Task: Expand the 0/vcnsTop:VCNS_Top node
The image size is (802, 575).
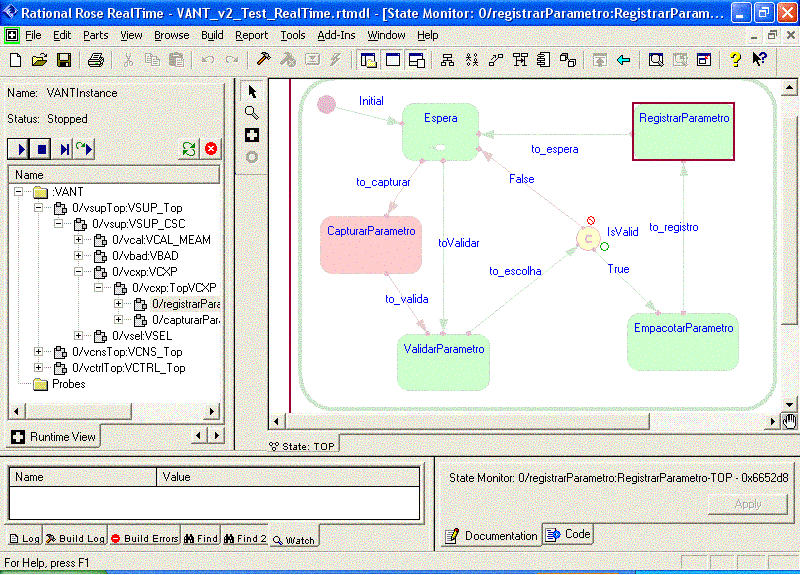Action: (39, 351)
